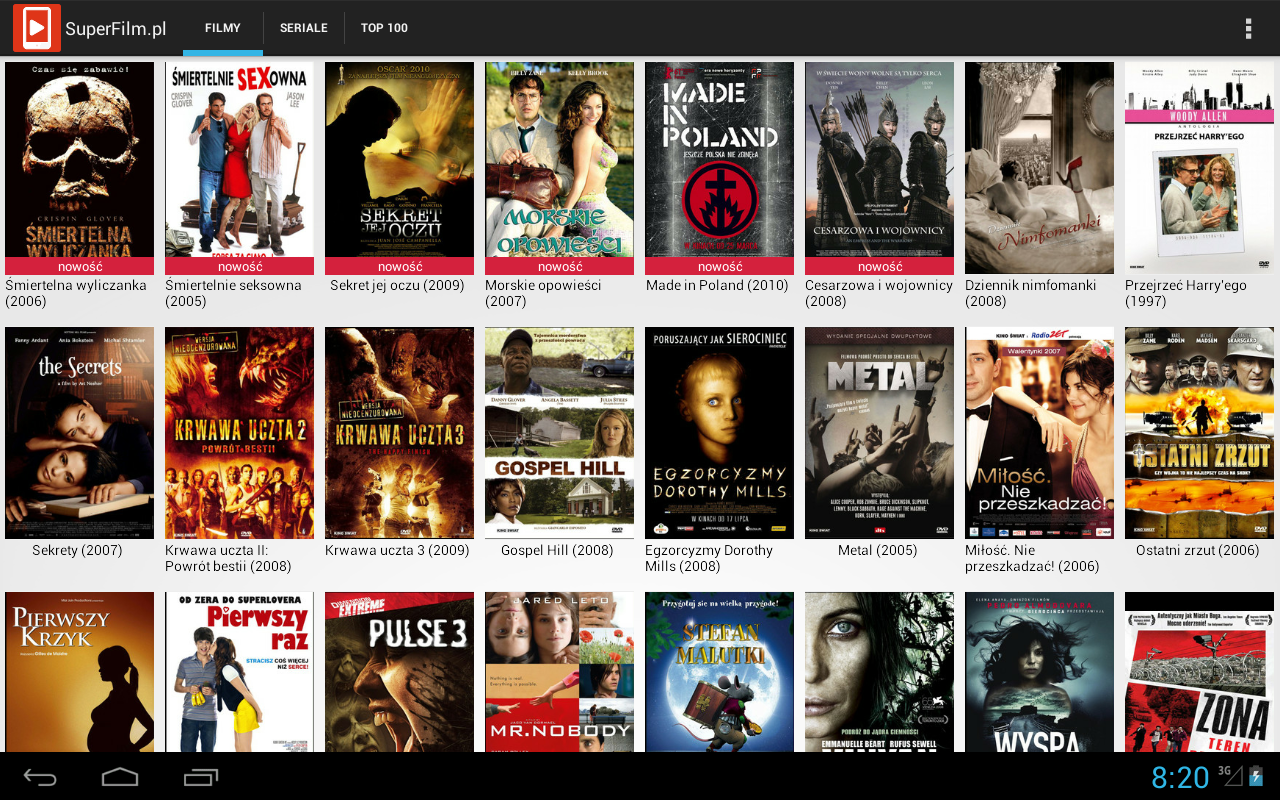1280x800 pixels.
Task: Open the Morskie opowieści poster
Action: [x=560, y=168]
